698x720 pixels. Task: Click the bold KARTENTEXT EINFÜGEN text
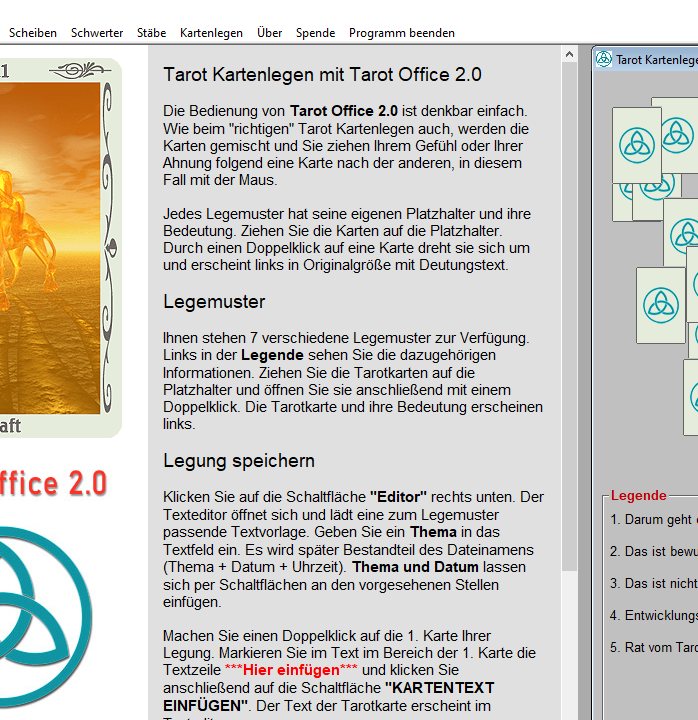pos(328,696)
